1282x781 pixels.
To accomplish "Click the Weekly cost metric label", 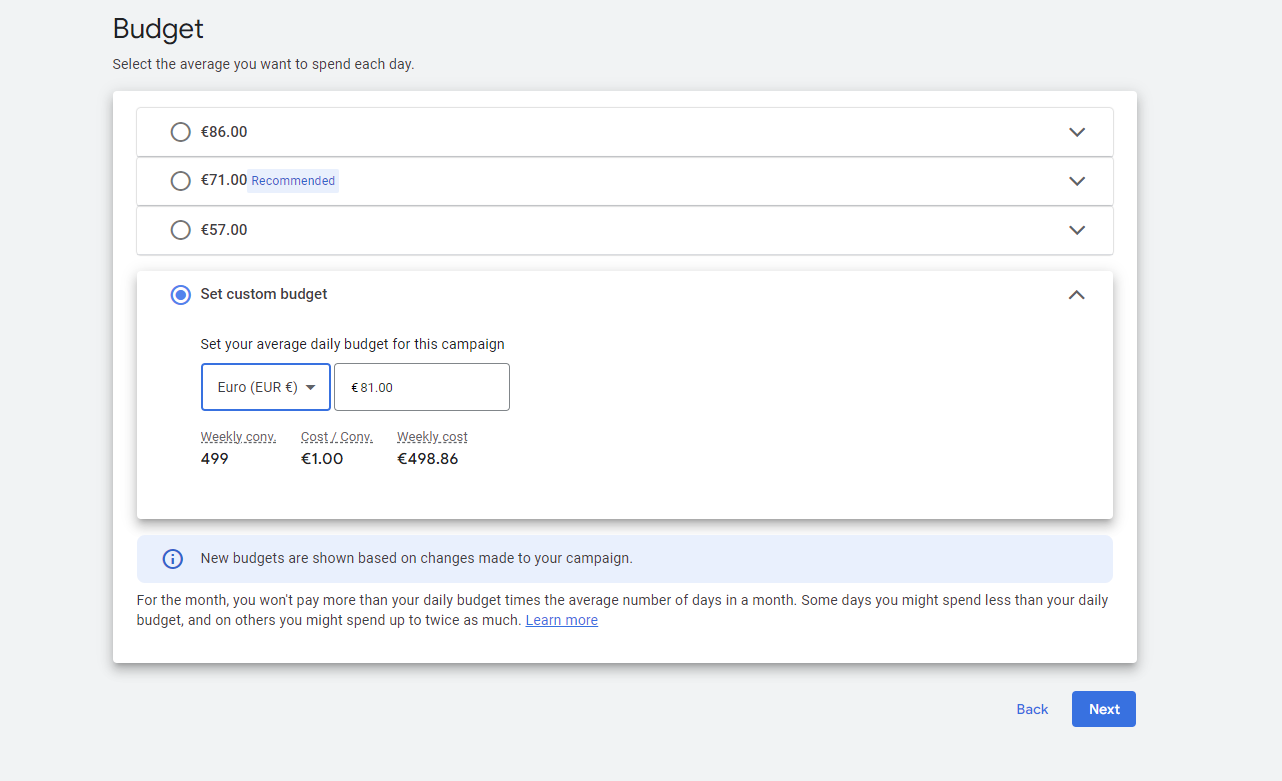I will pos(432,437).
